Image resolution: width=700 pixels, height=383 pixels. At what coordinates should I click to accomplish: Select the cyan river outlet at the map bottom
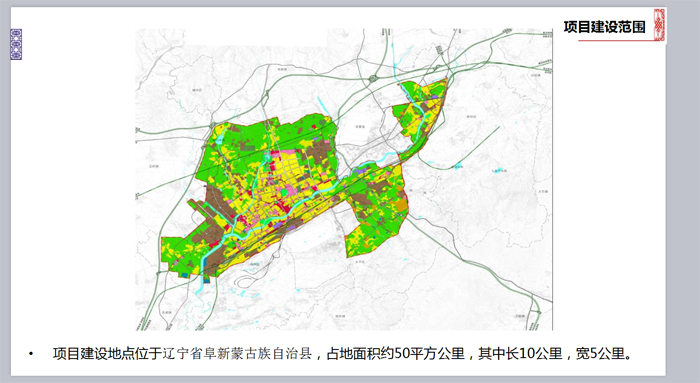point(199,286)
